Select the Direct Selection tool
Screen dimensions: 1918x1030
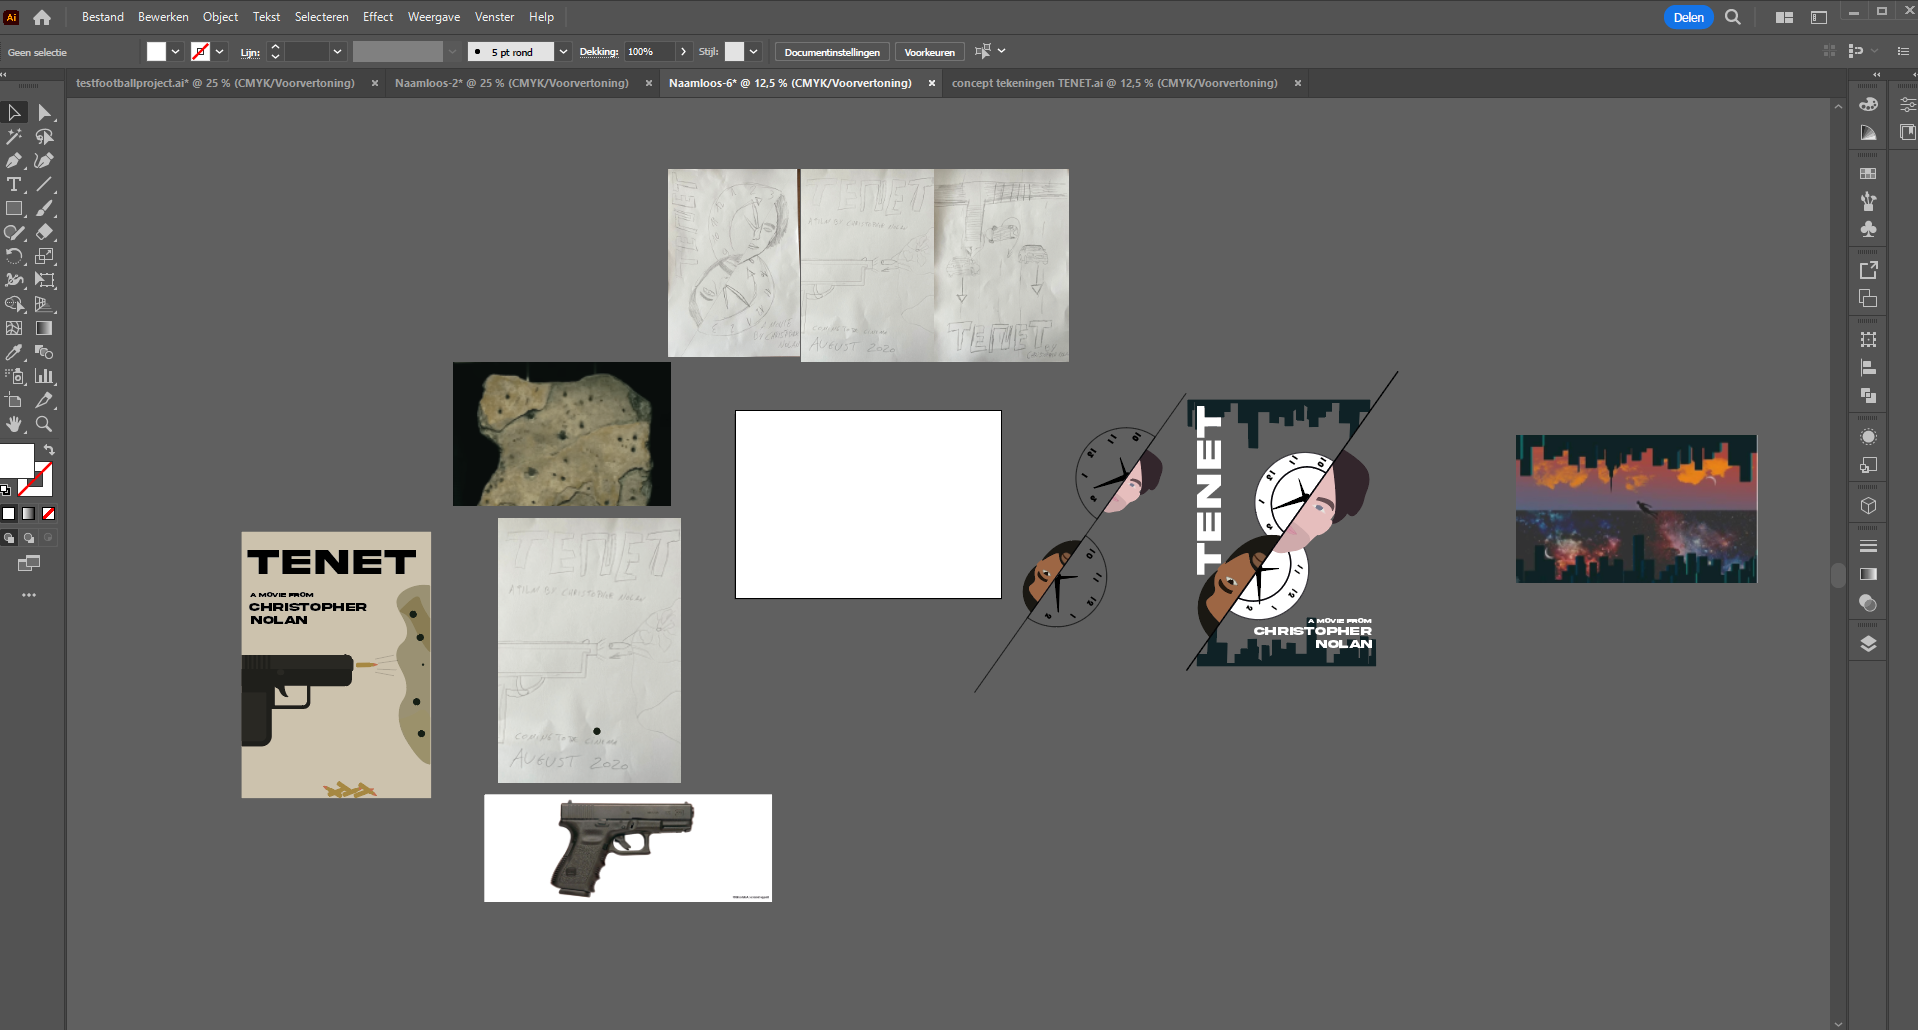[44, 112]
